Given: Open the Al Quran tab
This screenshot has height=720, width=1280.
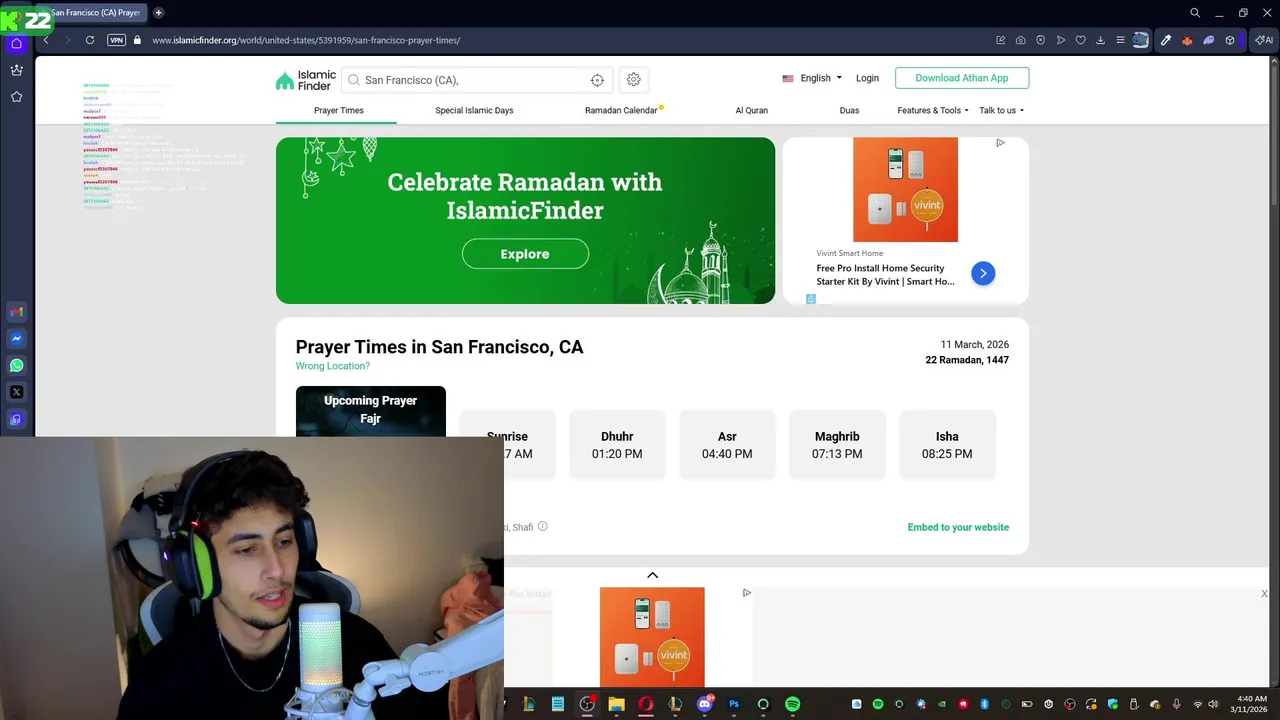Looking at the screenshot, I should pyautogui.click(x=752, y=110).
